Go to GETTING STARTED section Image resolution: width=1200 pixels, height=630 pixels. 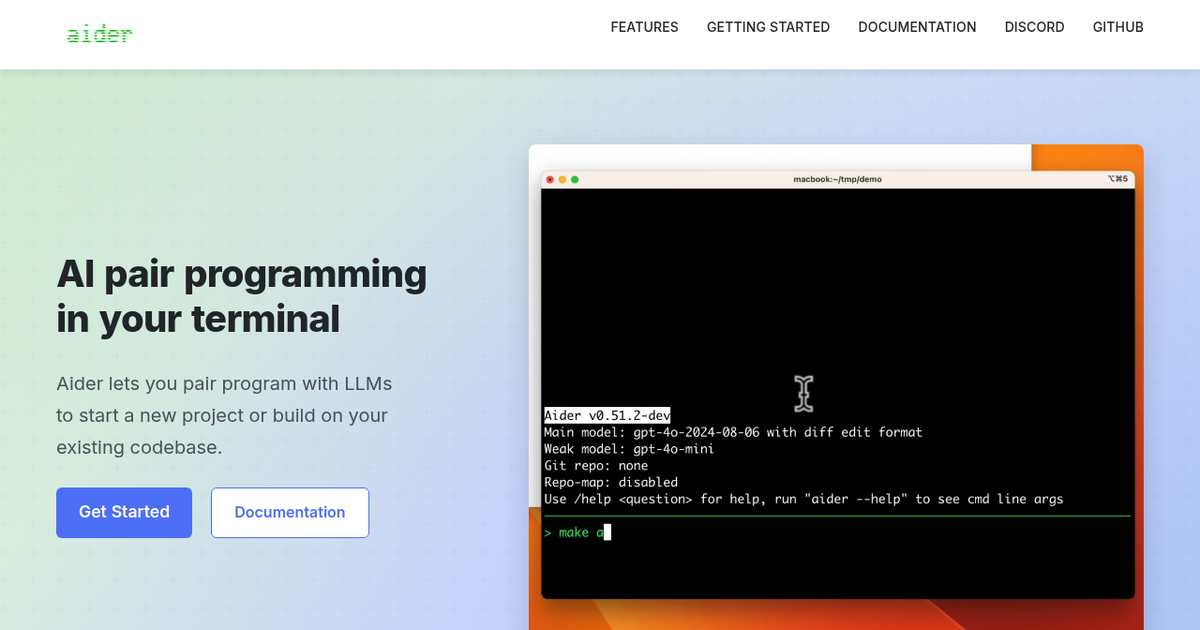(768, 27)
